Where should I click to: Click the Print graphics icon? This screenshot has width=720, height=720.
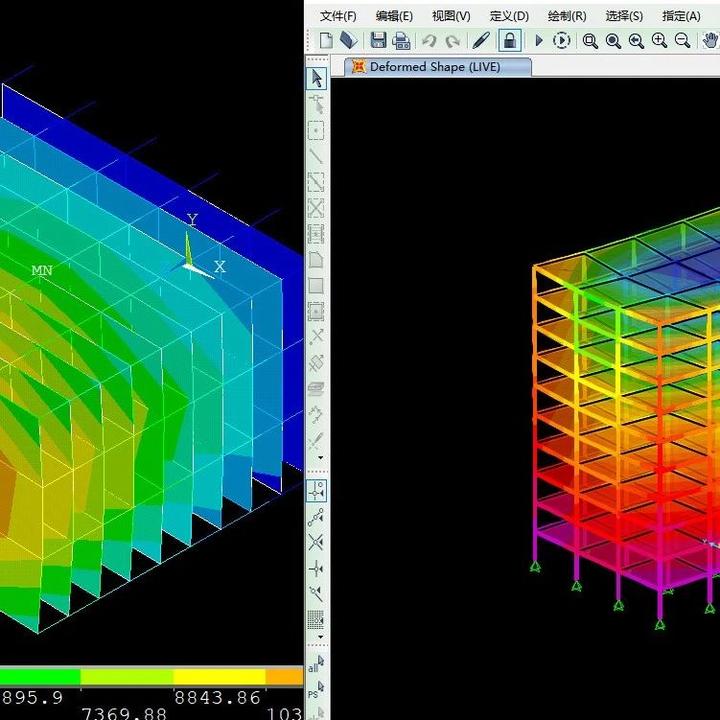pyautogui.click(x=401, y=41)
